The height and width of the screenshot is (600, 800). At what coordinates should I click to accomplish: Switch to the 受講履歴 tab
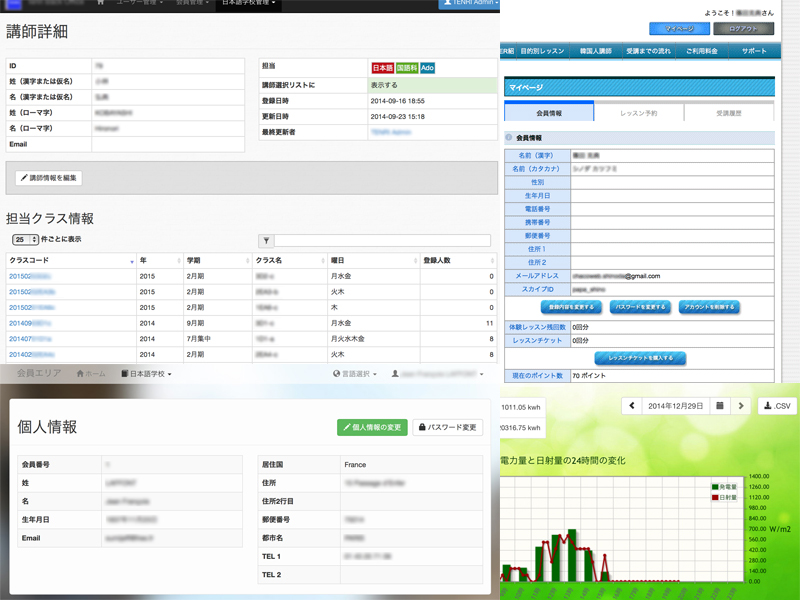tap(729, 113)
